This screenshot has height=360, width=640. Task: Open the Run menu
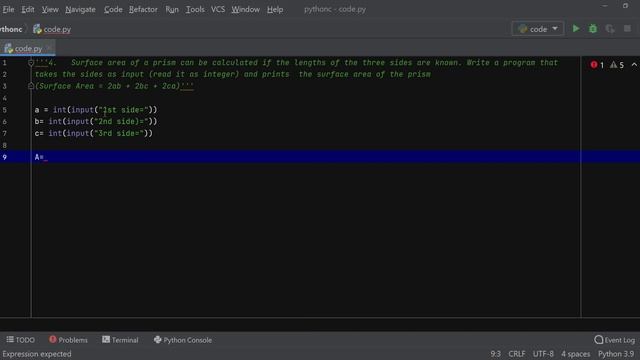click(172, 9)
